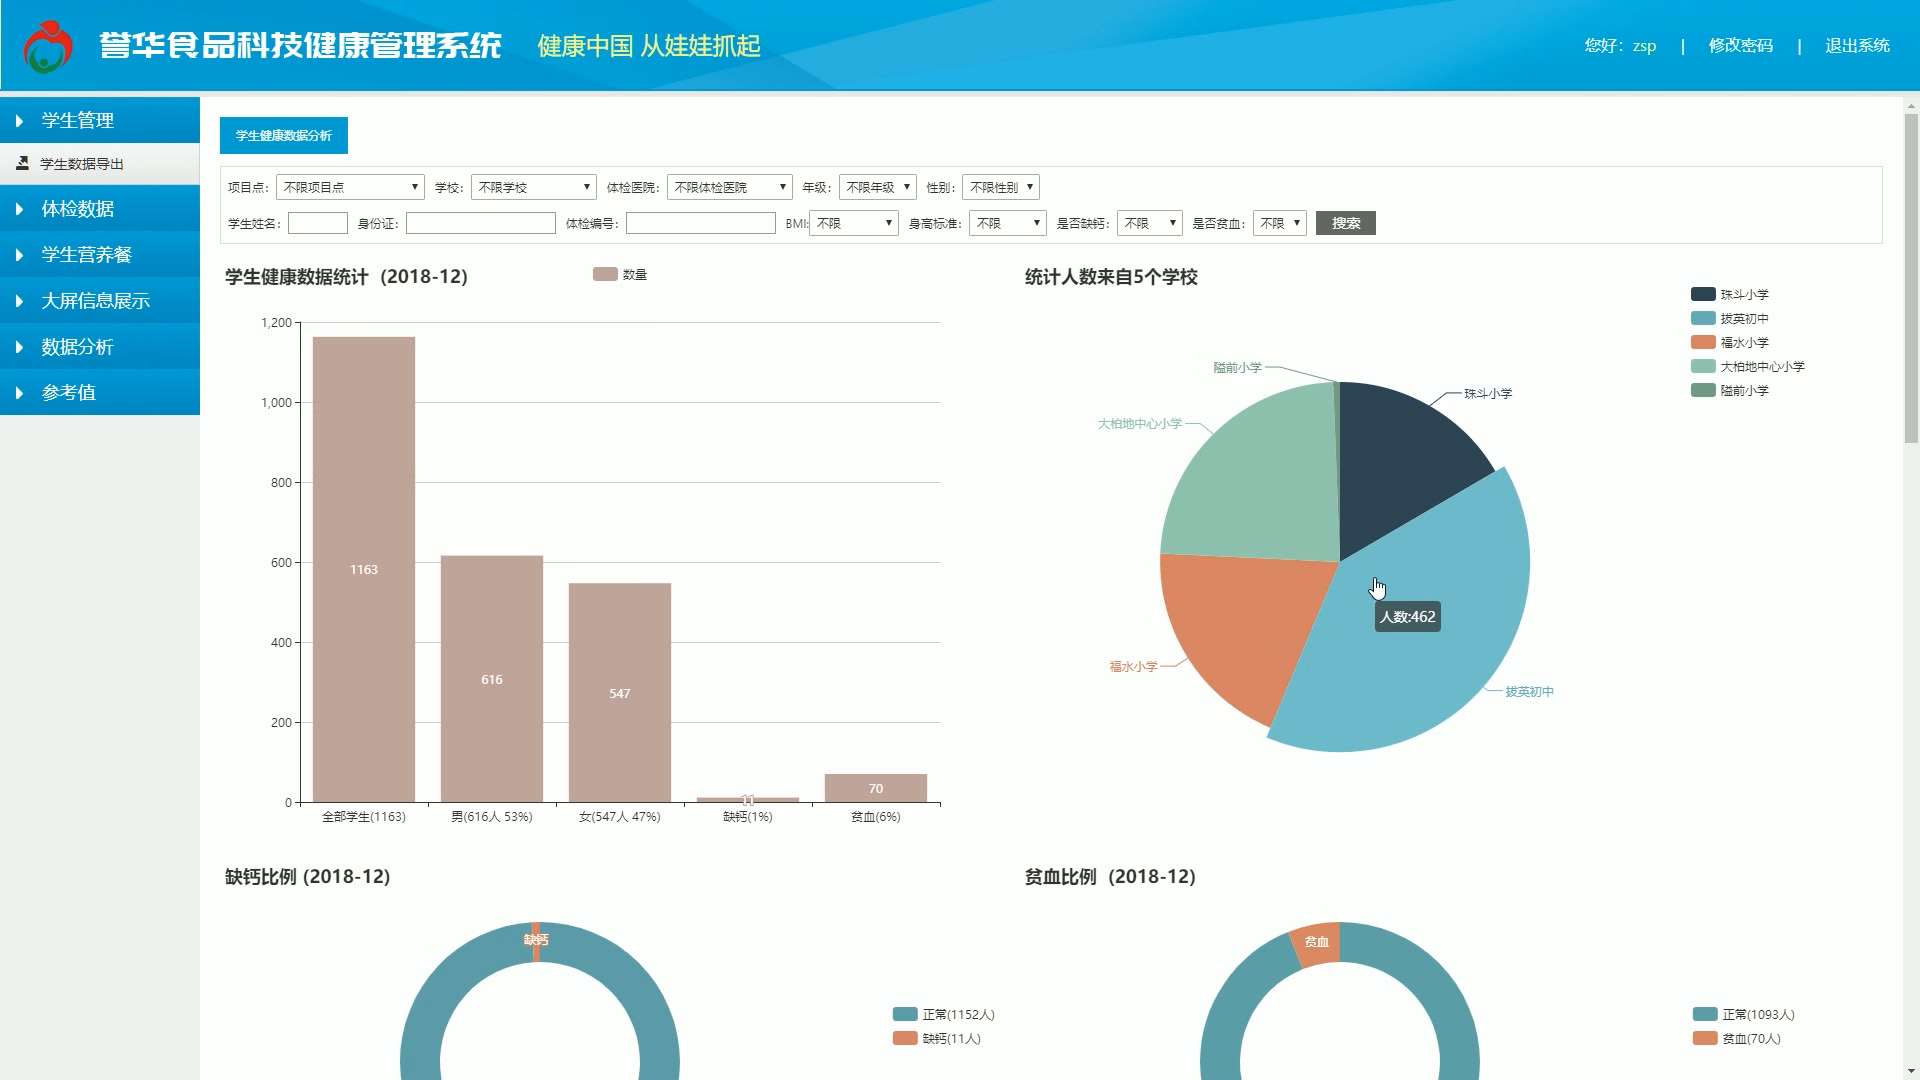Click the 修改密码 link
Image resolution: width=1920 pixels, height=1080 pixels.
point(1740,46)
